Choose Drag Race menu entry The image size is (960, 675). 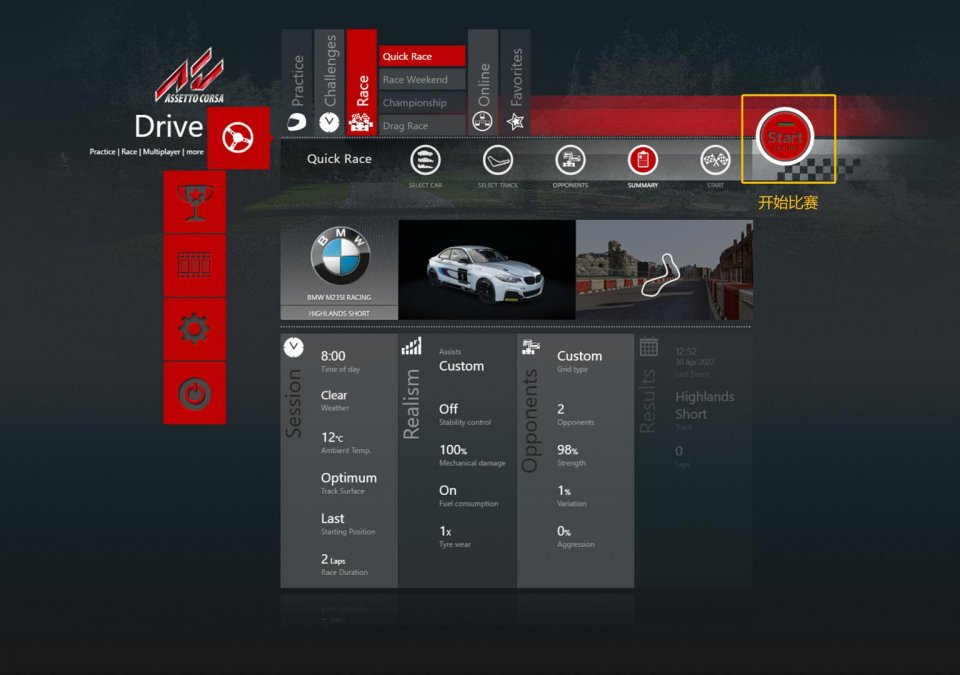coord(422,126)
